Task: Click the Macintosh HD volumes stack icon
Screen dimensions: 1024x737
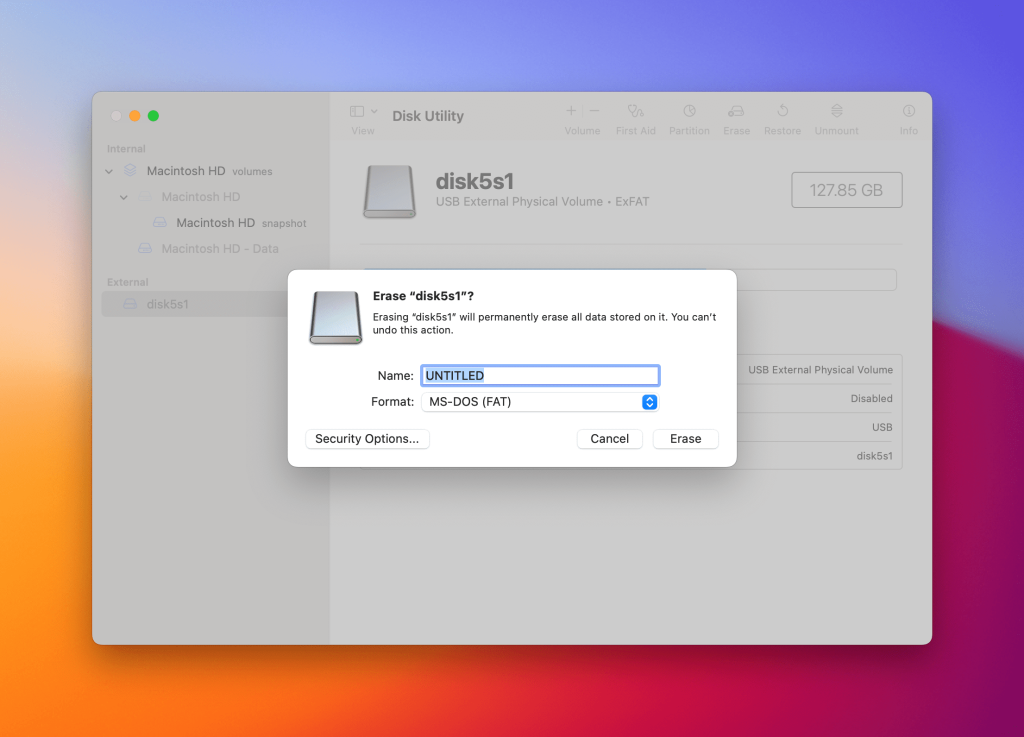Action: tap(130, 170)
